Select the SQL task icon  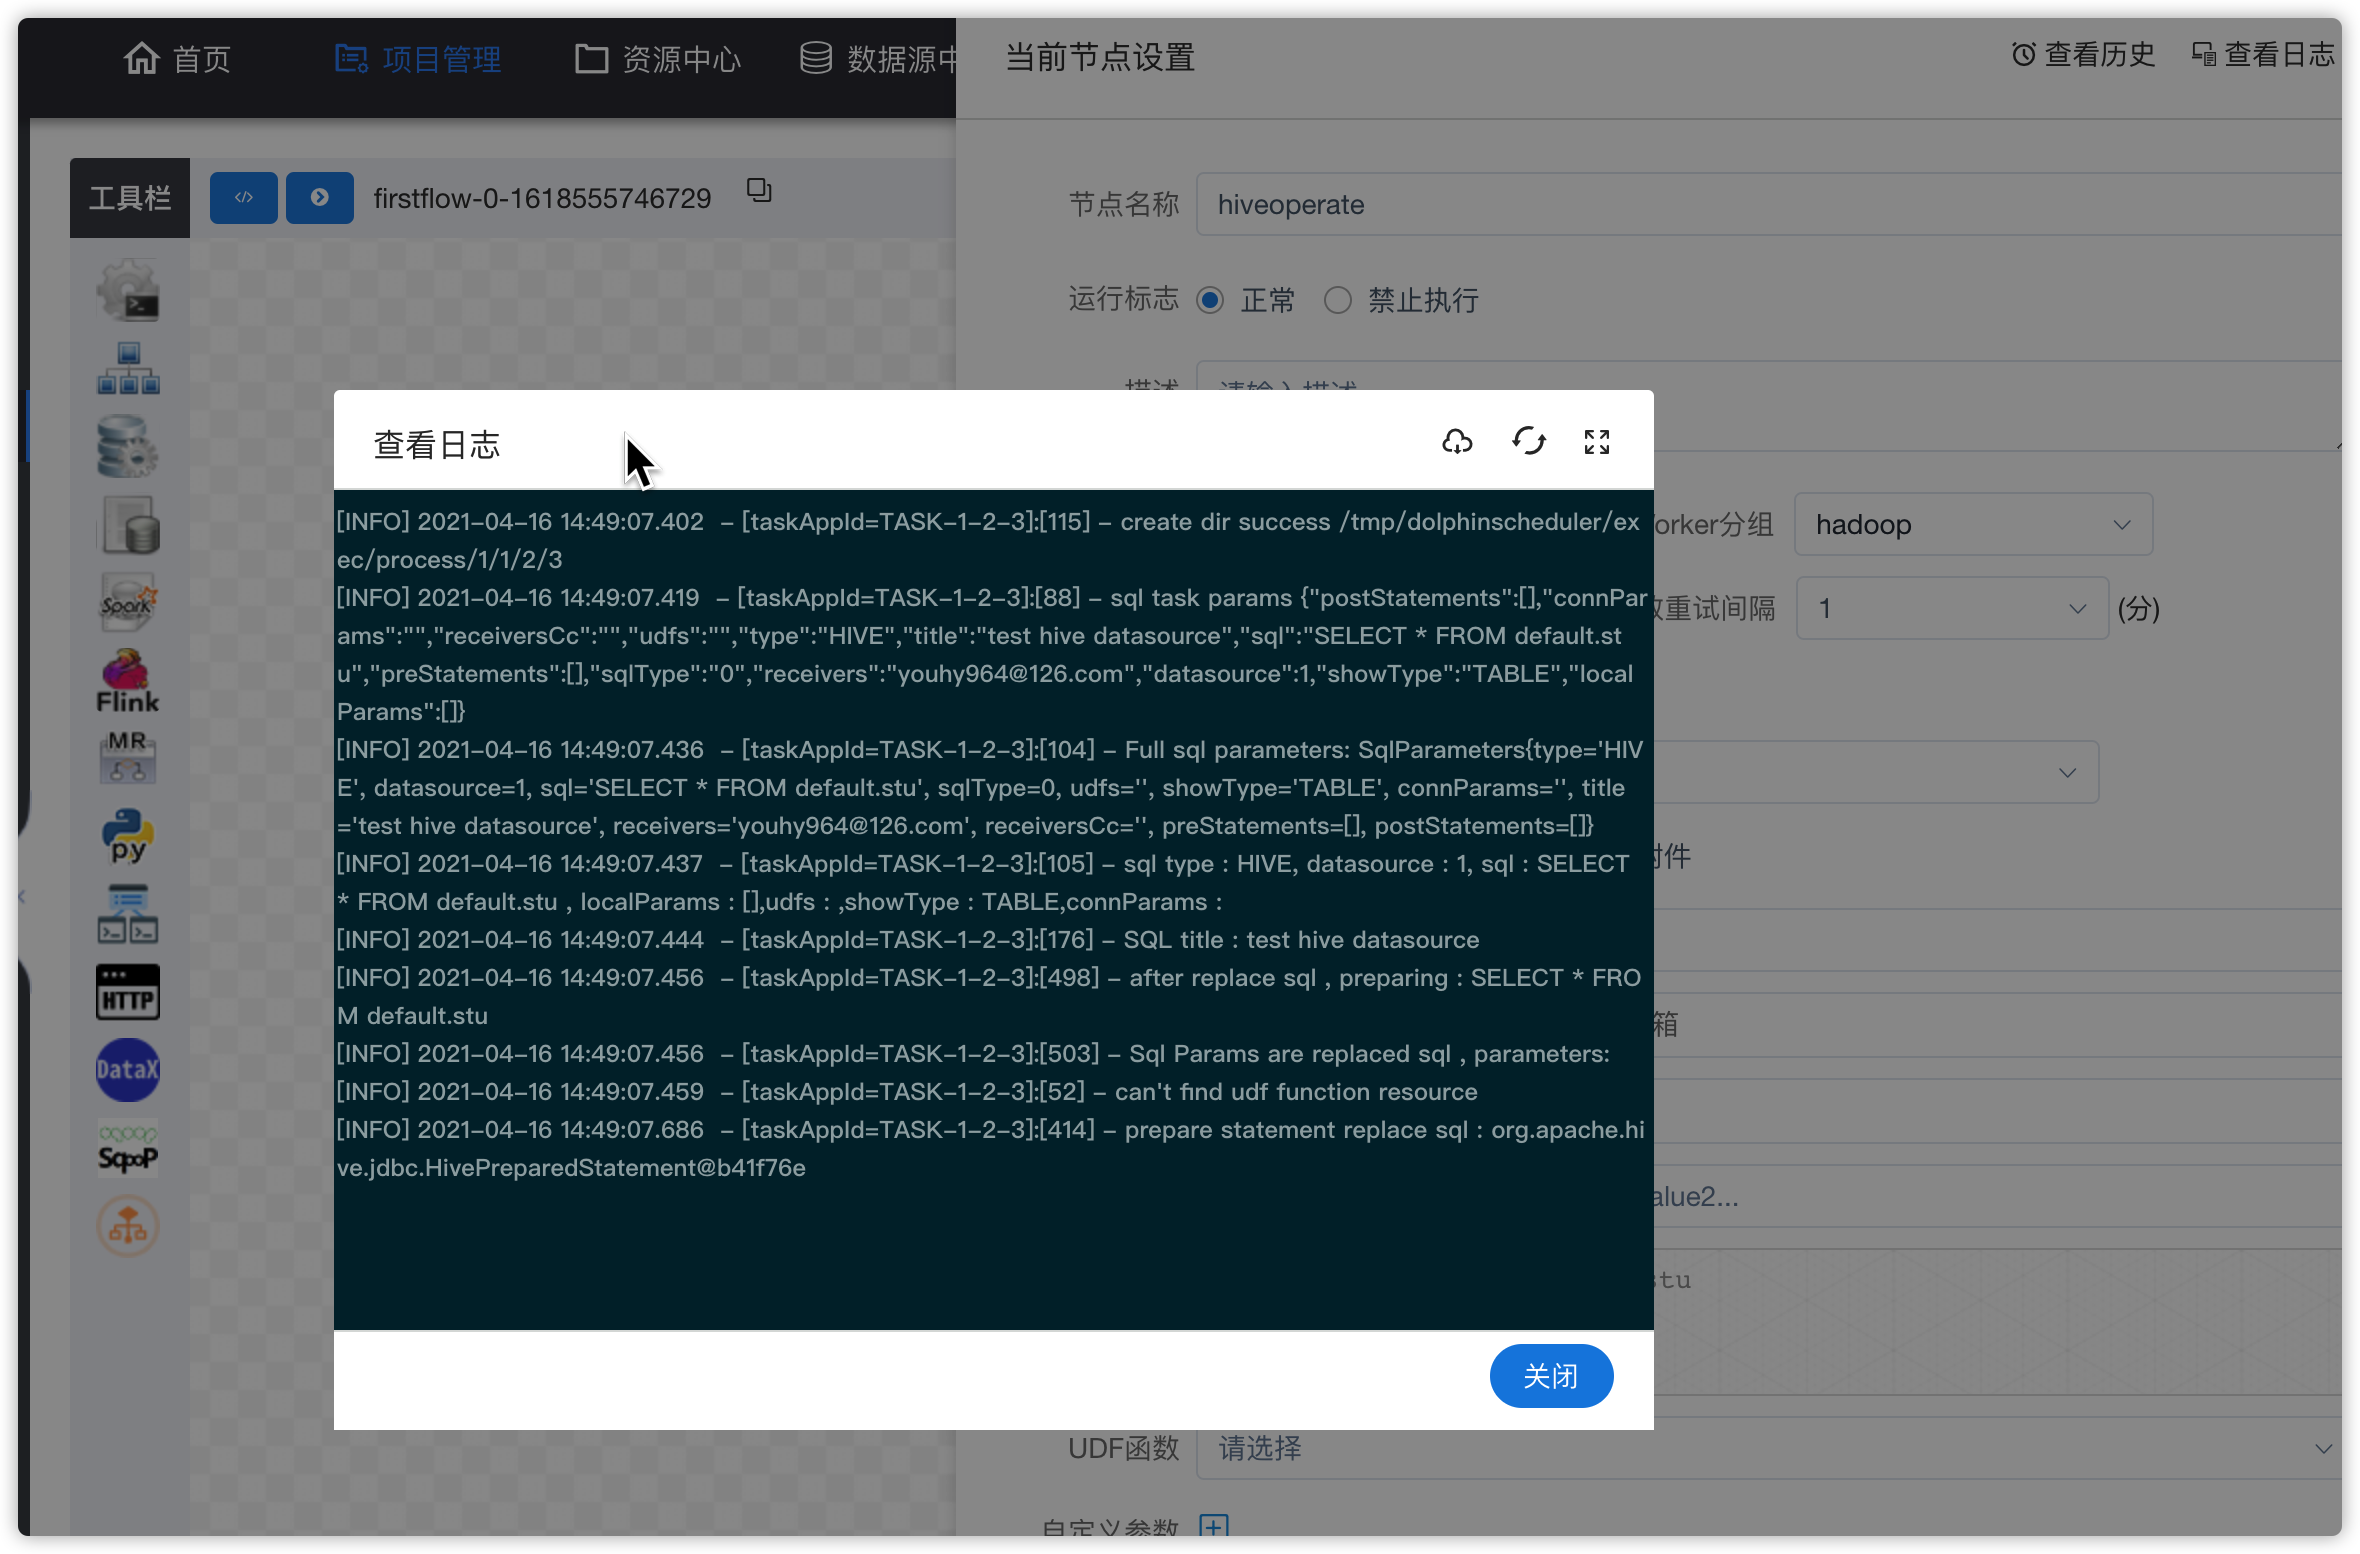click(x=128, y=524)
